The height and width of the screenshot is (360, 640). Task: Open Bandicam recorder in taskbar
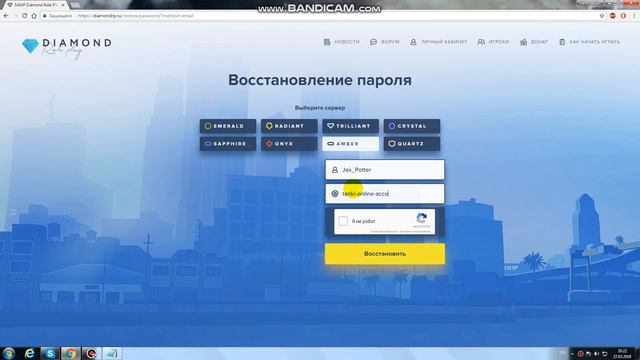click(91, 353)
